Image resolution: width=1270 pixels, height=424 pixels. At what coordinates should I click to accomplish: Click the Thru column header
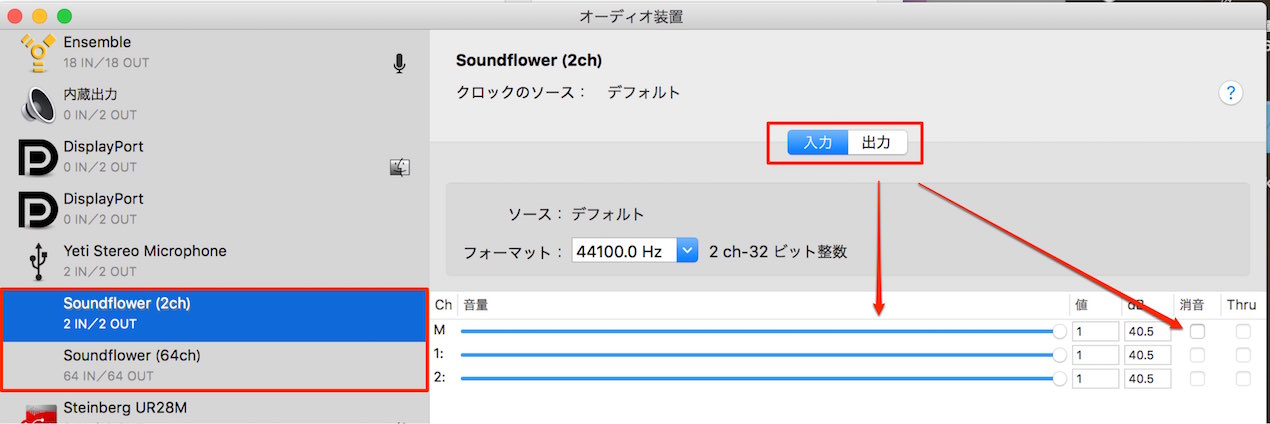point(1242,305)
